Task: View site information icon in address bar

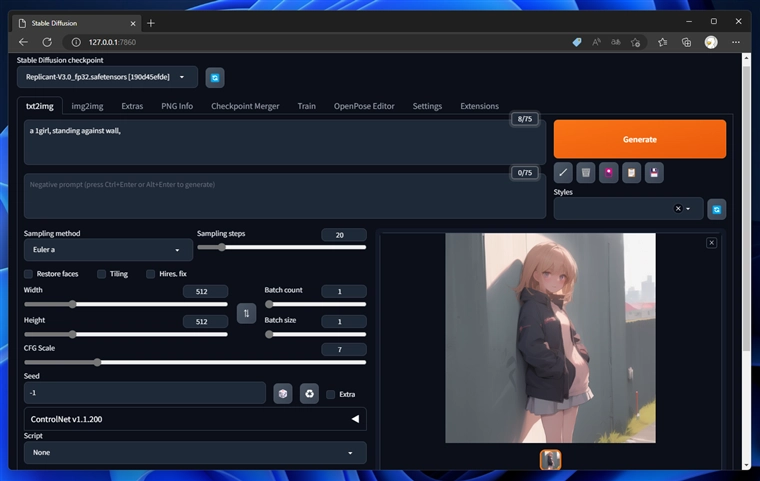Action: pos(76,42)
